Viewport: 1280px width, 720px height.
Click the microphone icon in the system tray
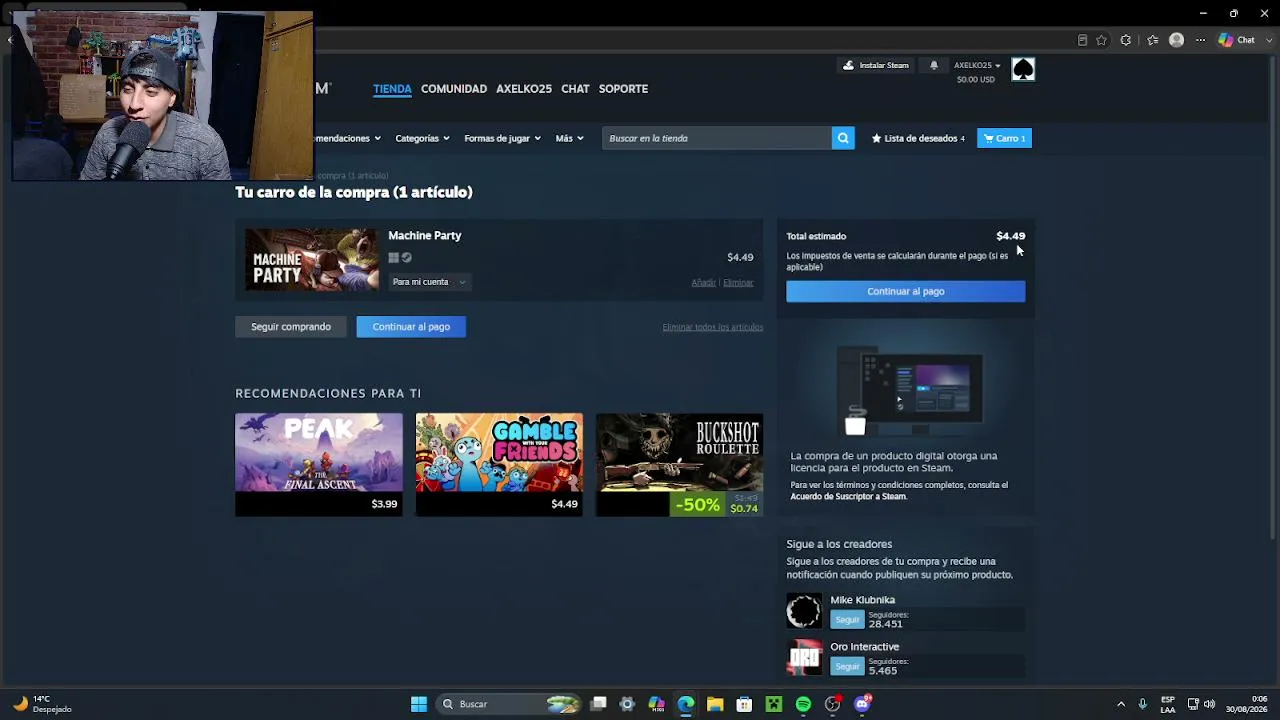click(1142, 704)
